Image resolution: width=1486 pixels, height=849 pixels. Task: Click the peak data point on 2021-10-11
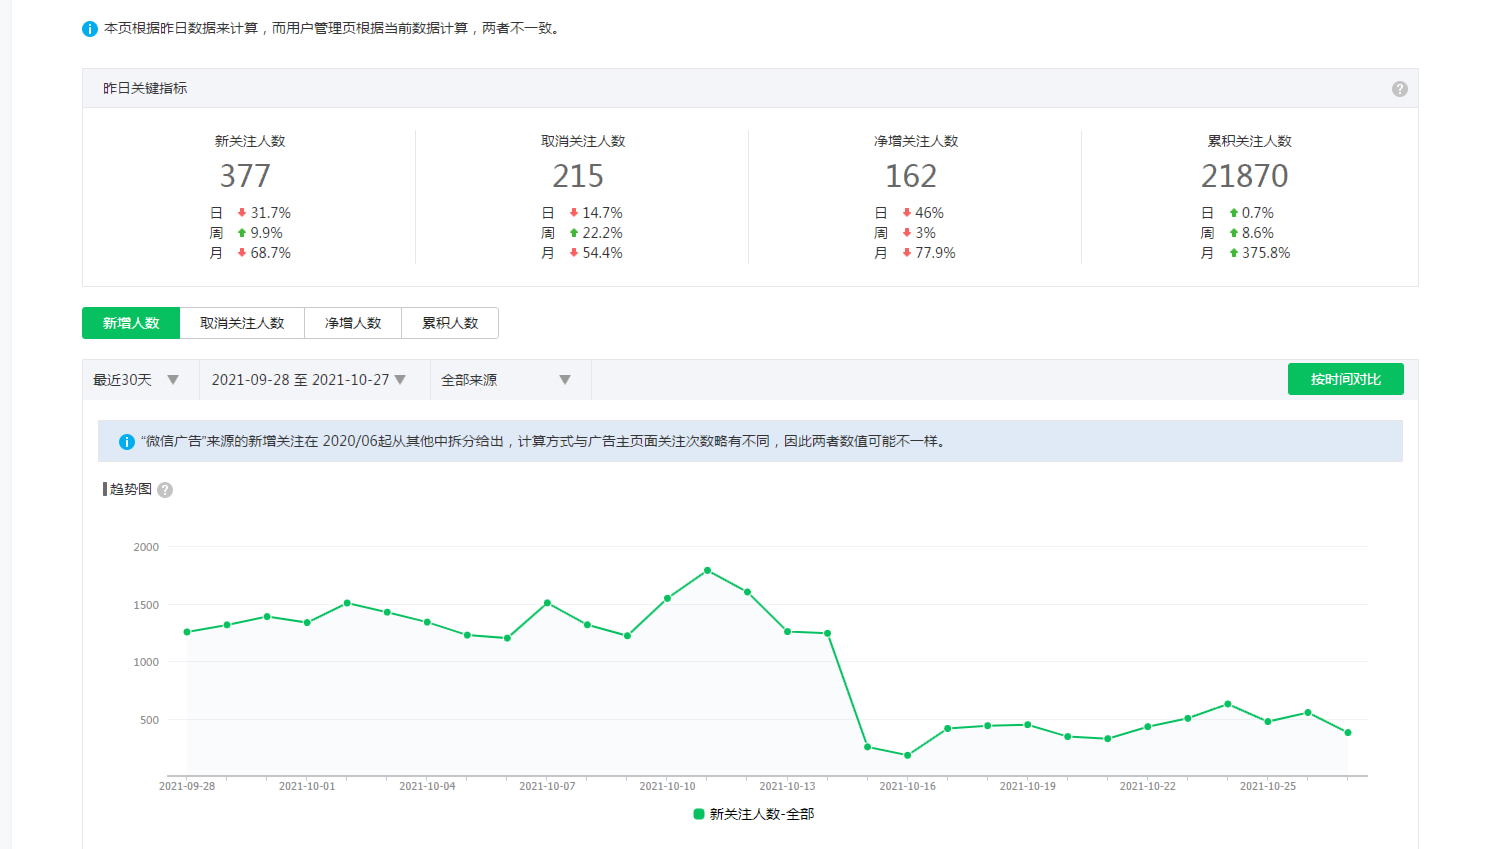(708, 570)
